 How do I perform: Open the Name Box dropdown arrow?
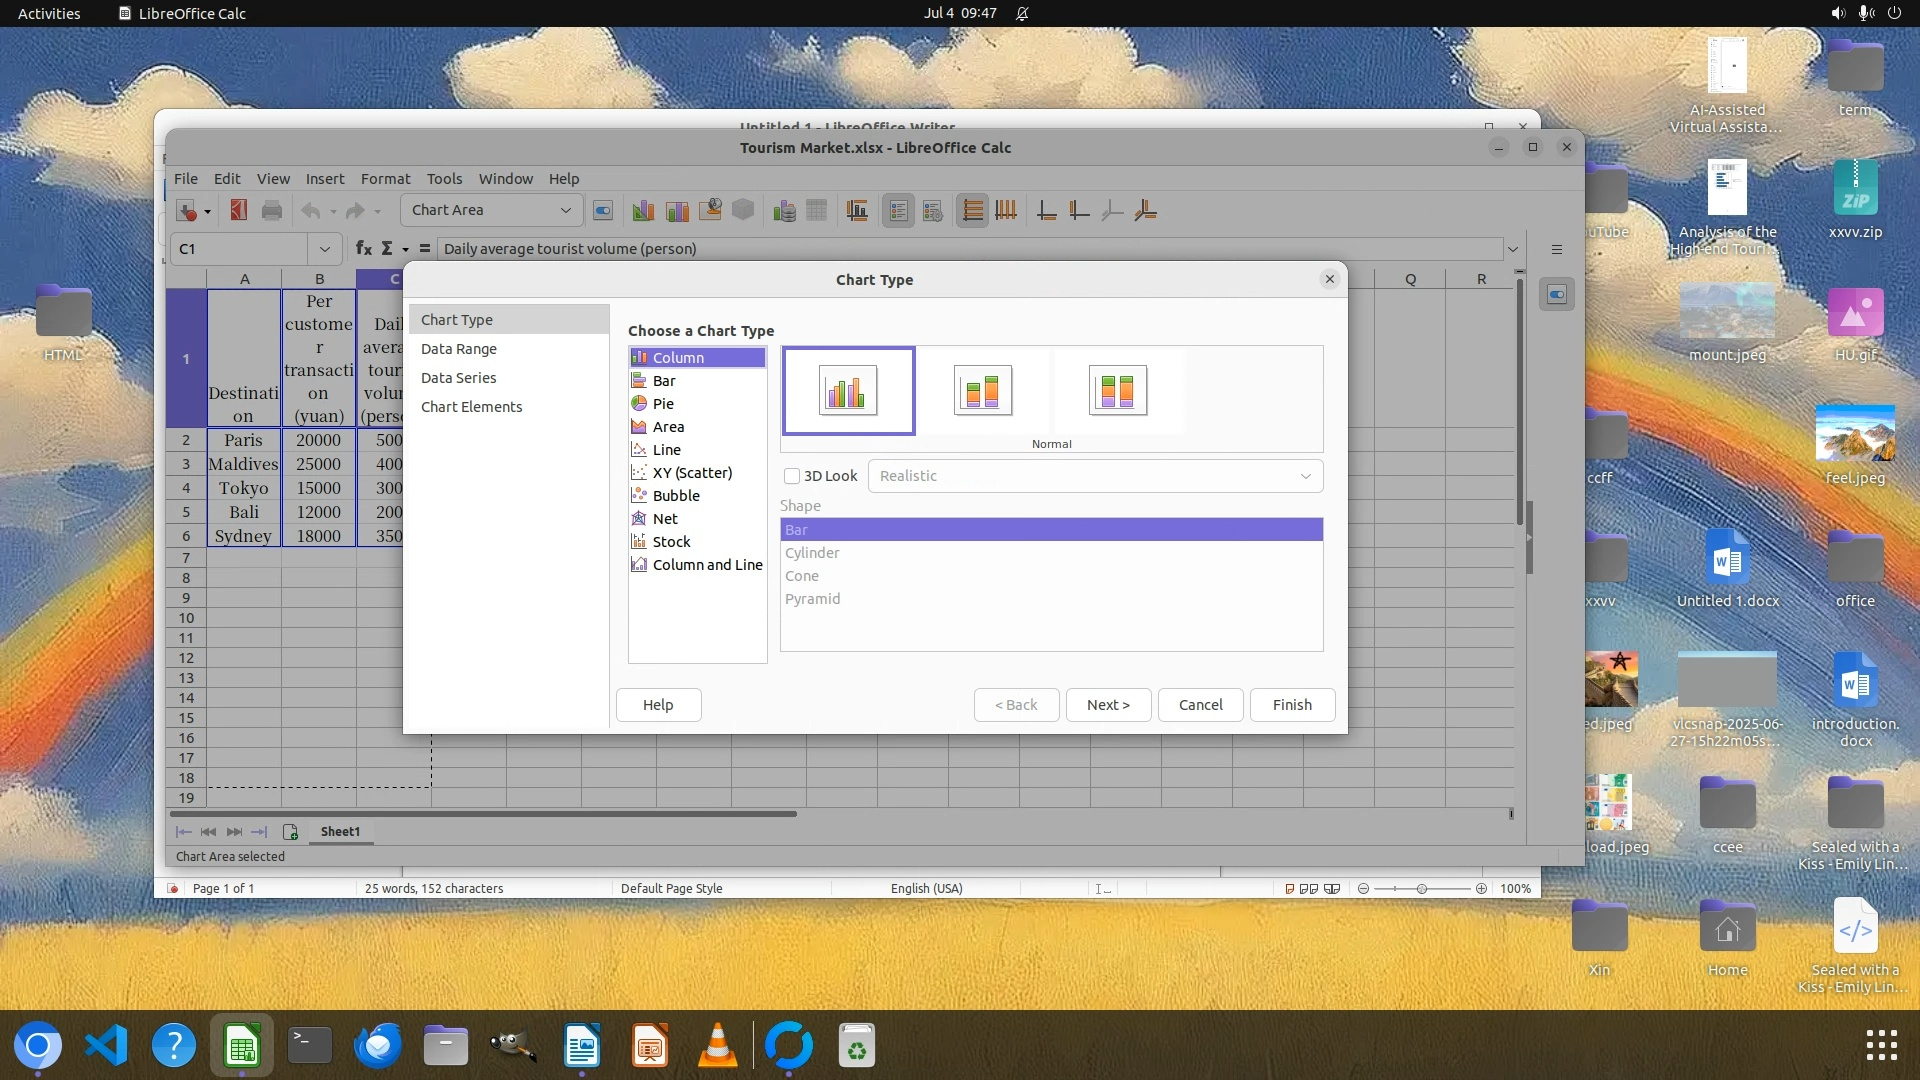(324, 249)
